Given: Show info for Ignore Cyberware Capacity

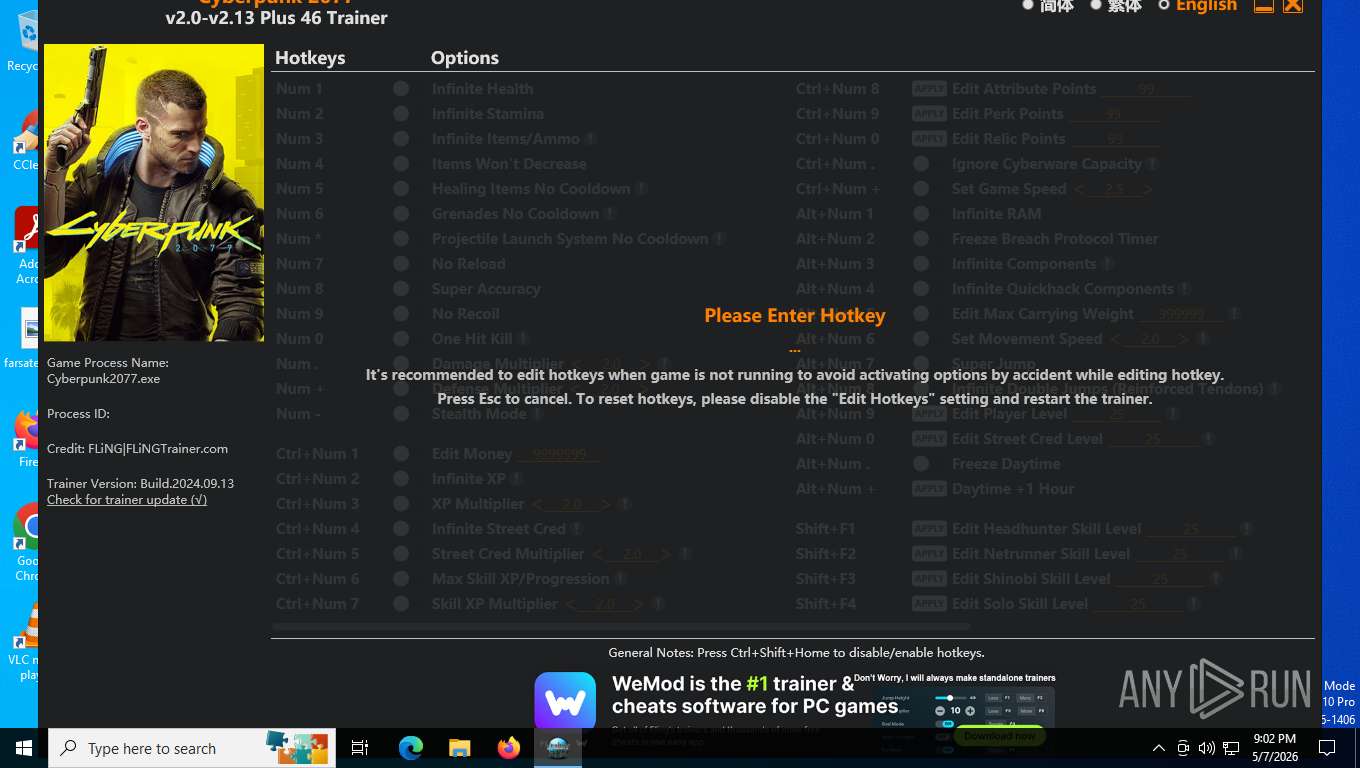Looking at the screenshot, I should click(1153, 164).
